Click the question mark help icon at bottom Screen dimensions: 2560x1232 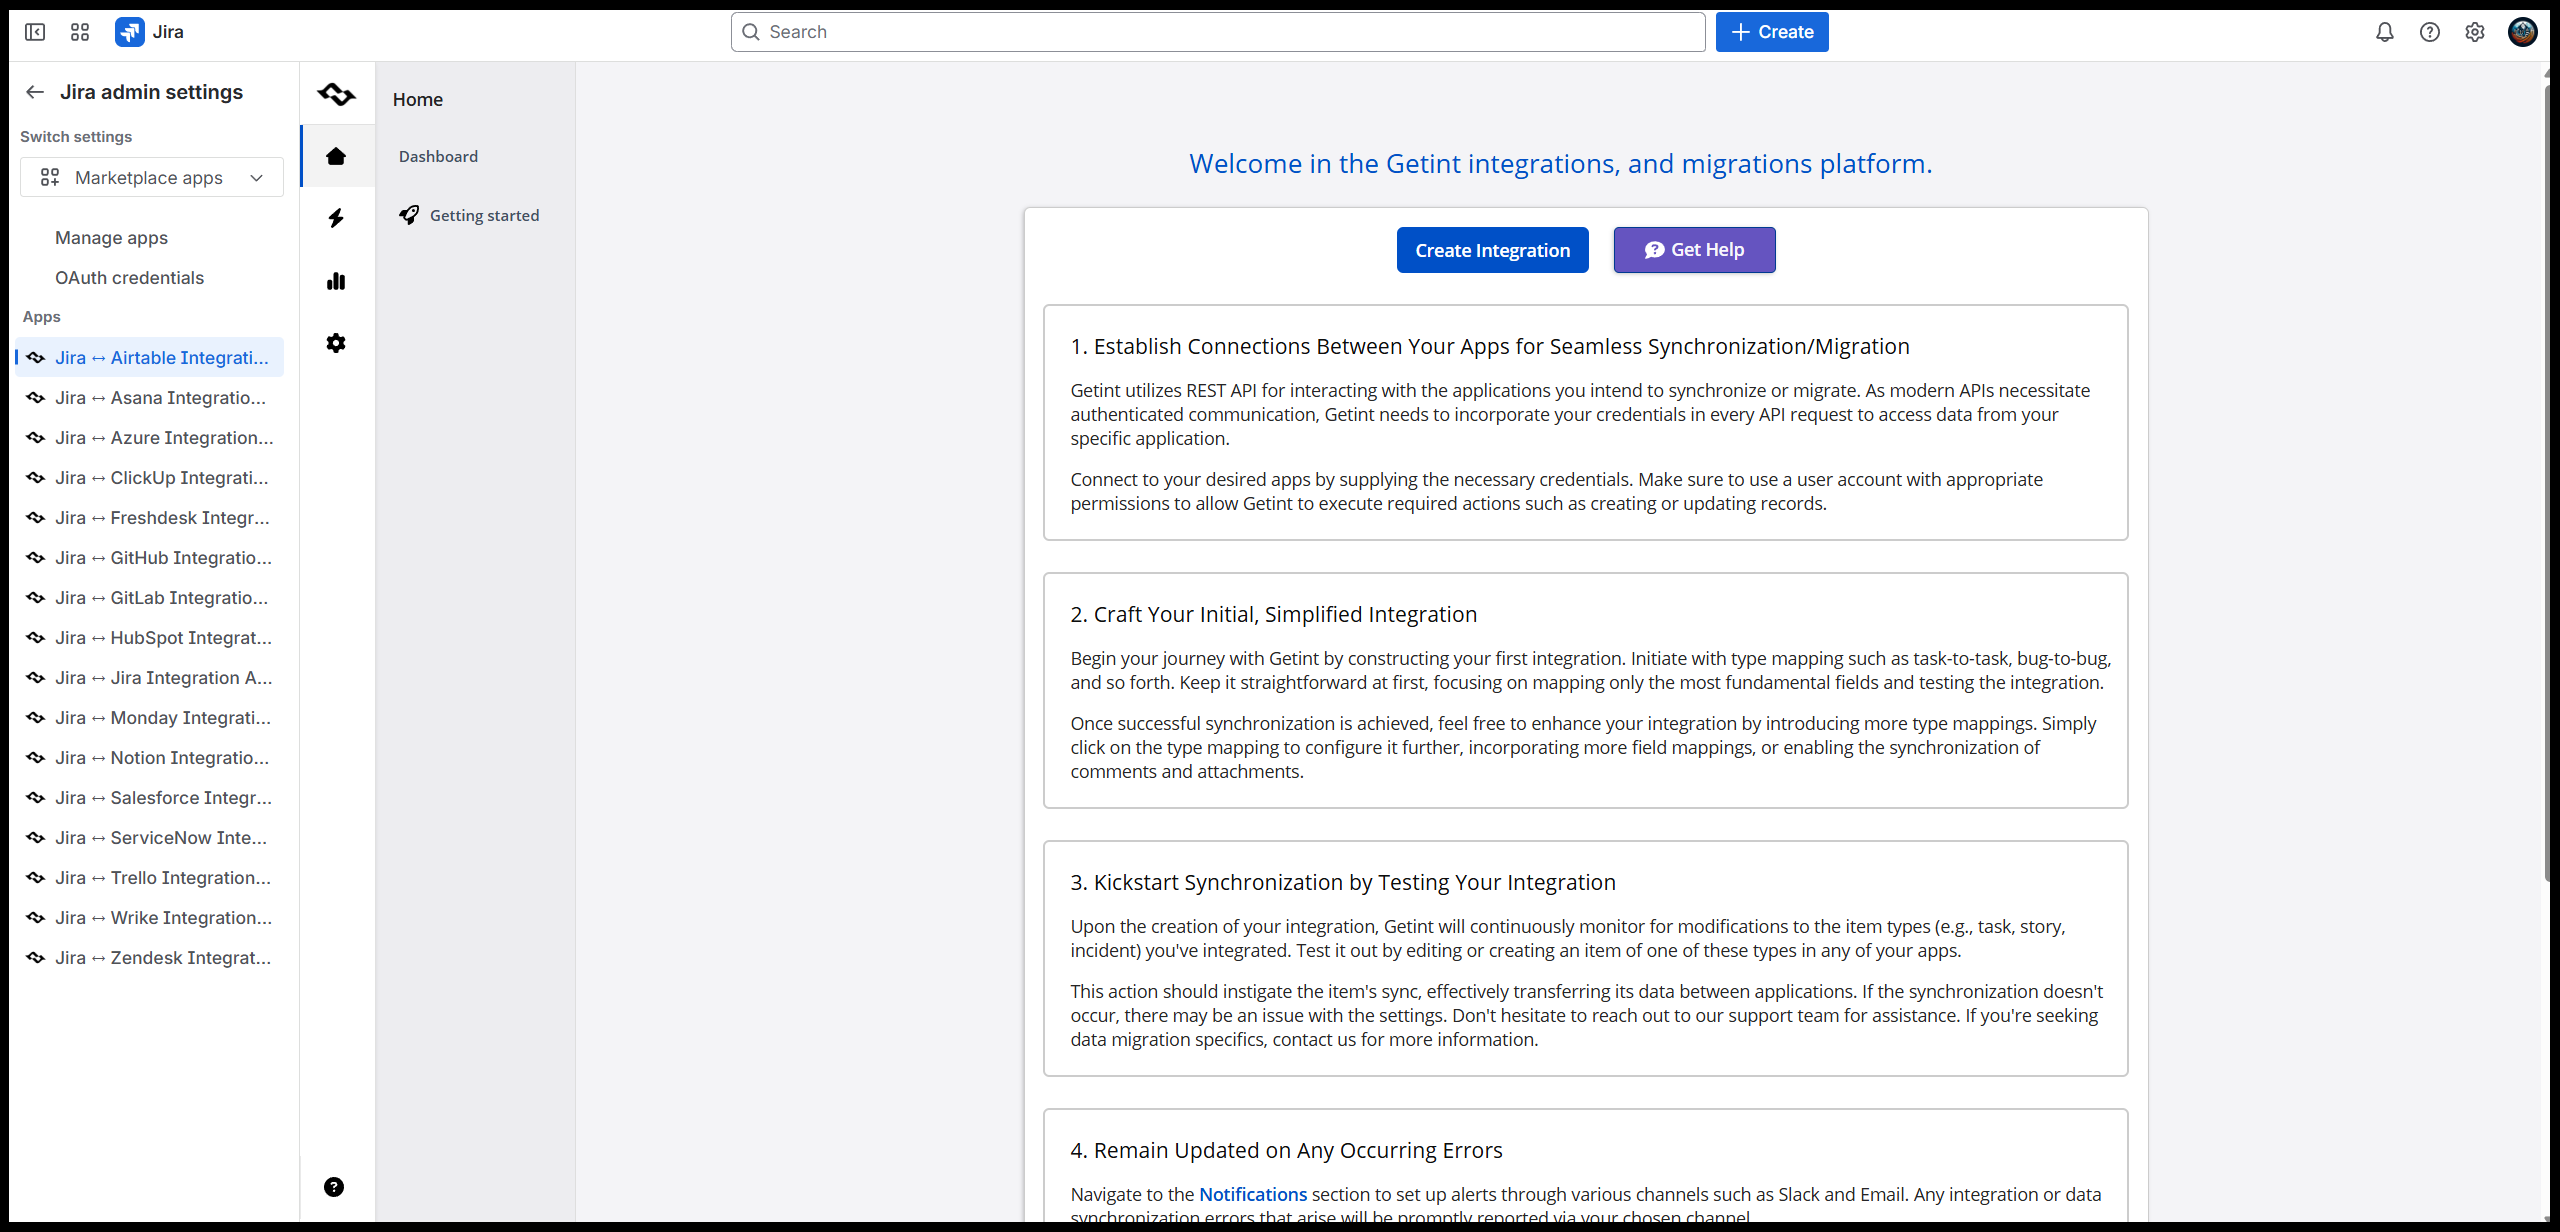334,1187
